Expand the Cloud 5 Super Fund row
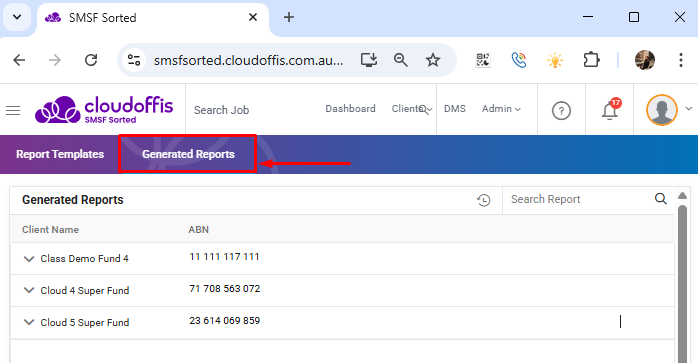This screenshot has width=698, height=363. (29, 322)
